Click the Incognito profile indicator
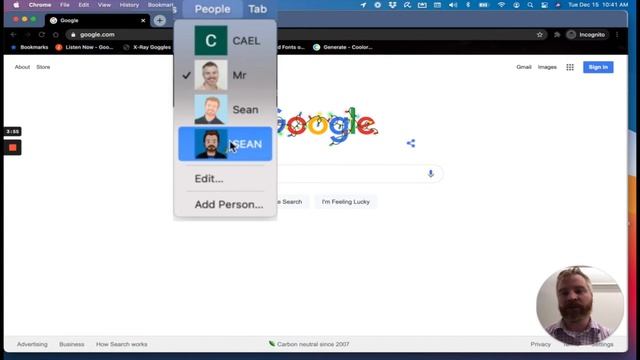This screenshot has width=640, height=360. [x=586, y=35]
